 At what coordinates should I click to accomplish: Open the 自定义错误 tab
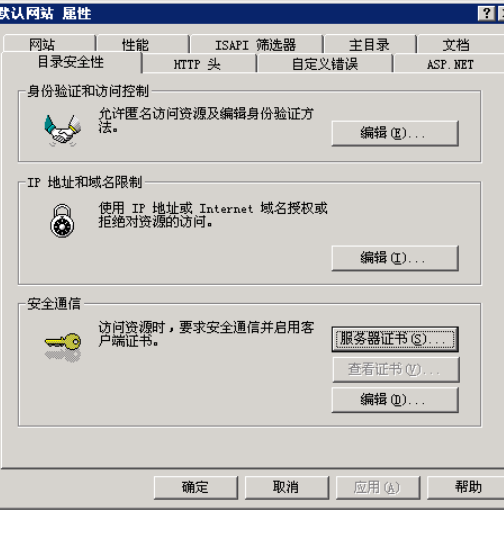point(325,64)
